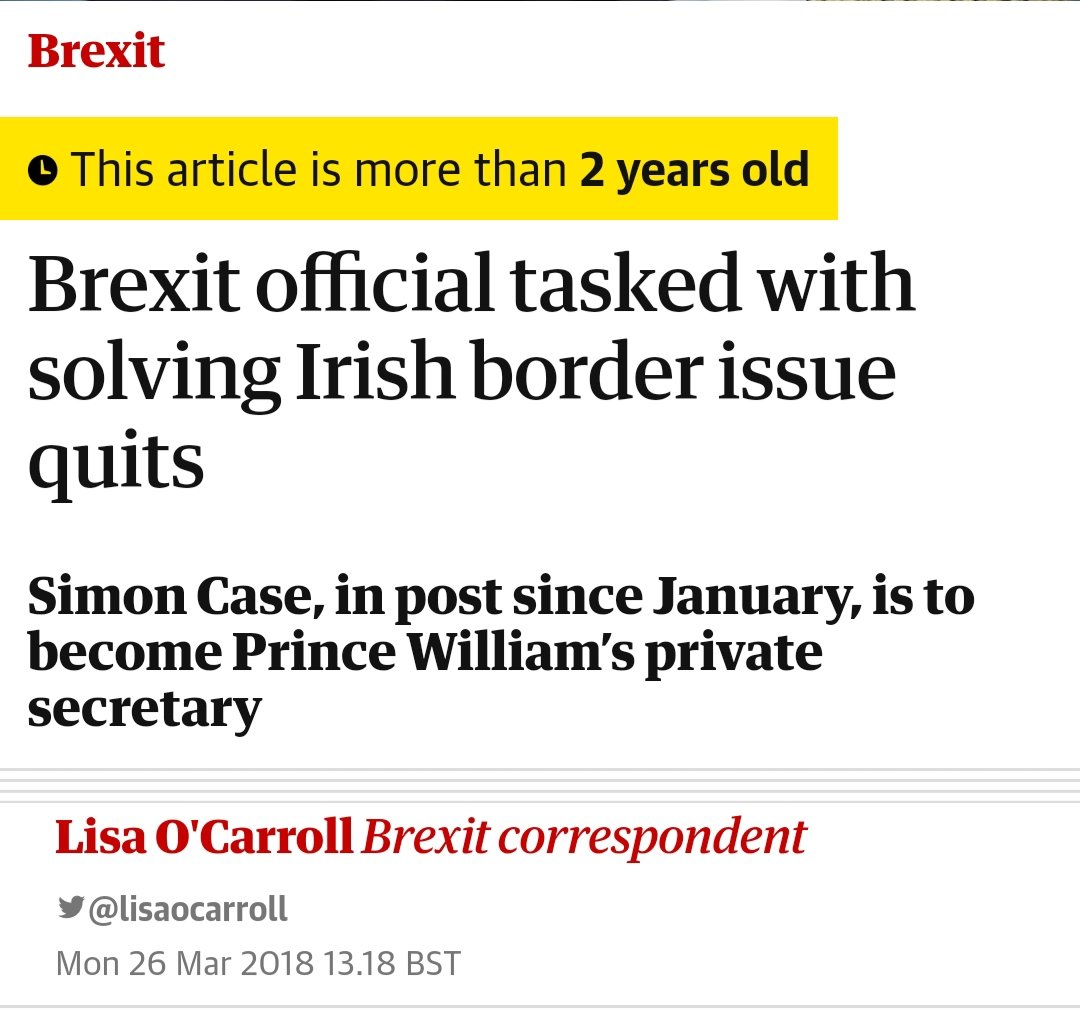This screenshot has width=1080, height=1013.
Task: Click the Twitter bird icon
Action: pyautogui.click(x=71, y=907)
